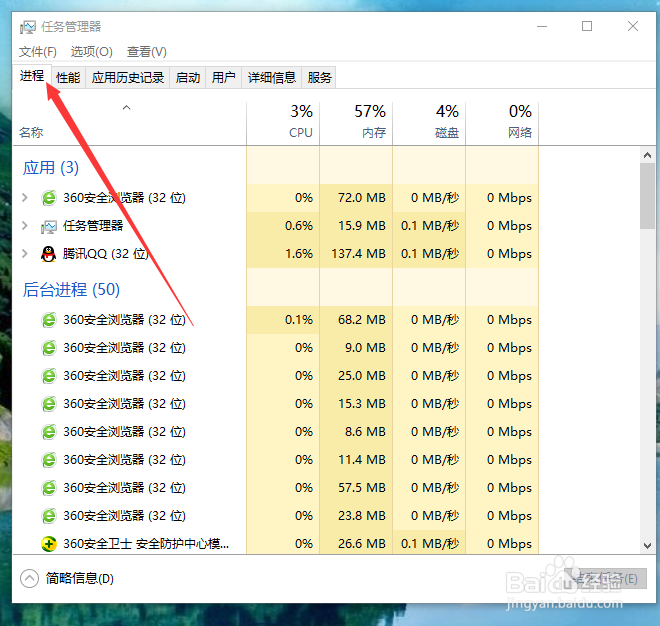Click the 0.1 MB/秒 disk value of 360安全卫士
The height and width of the screenshot is (626, 660).
[430, 543]
